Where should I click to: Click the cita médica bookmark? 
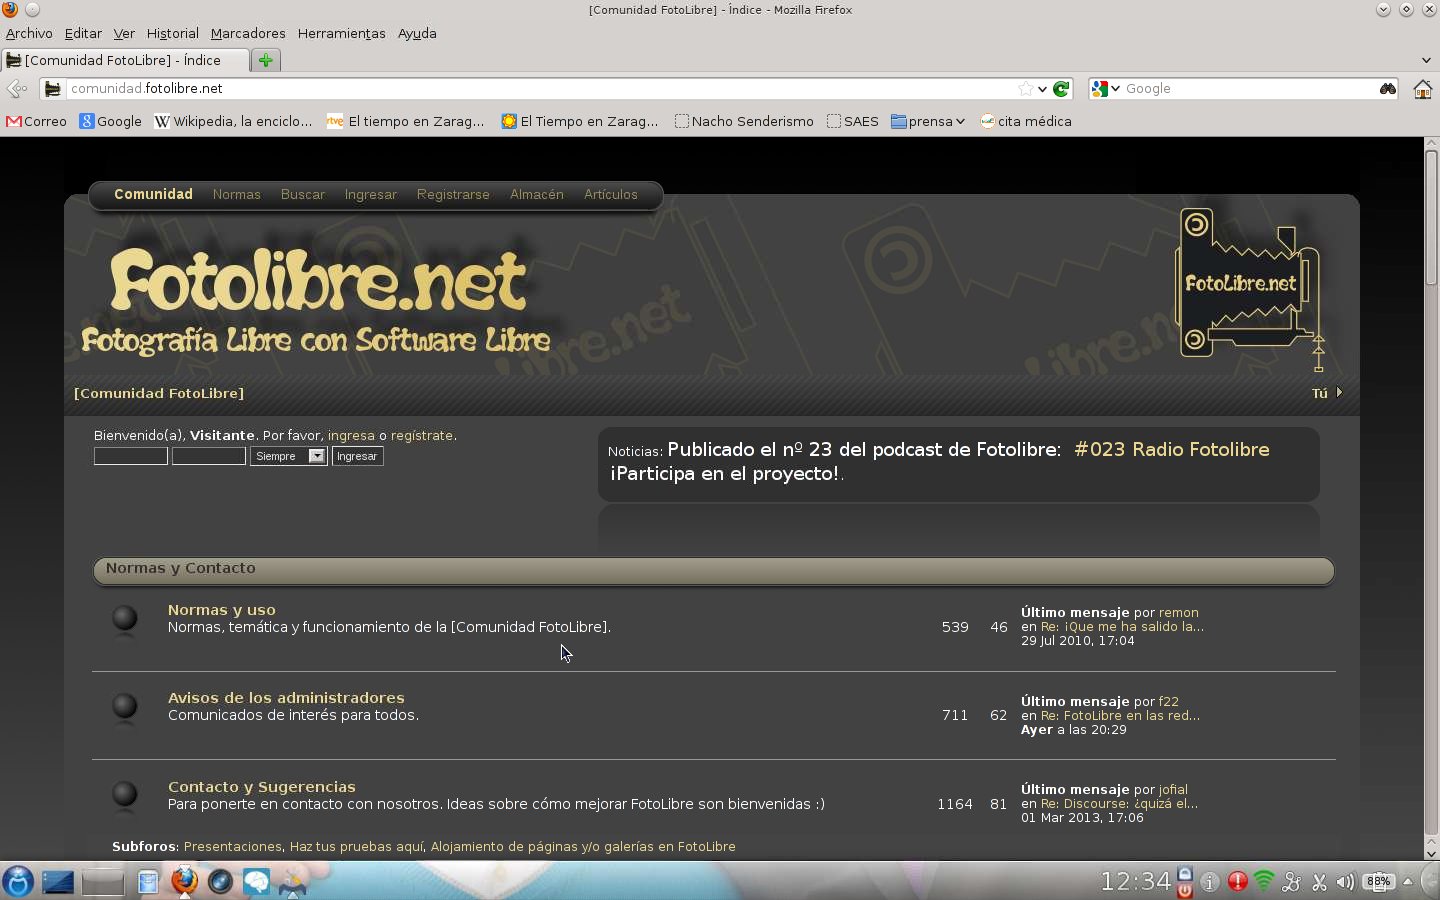tap(1026, 121)
